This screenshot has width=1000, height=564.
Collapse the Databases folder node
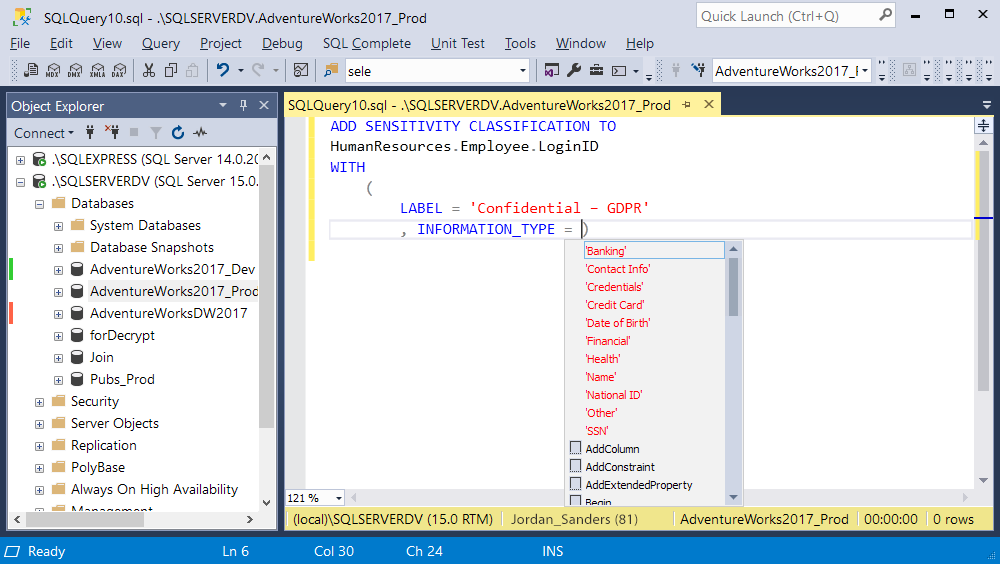point(40,204)
